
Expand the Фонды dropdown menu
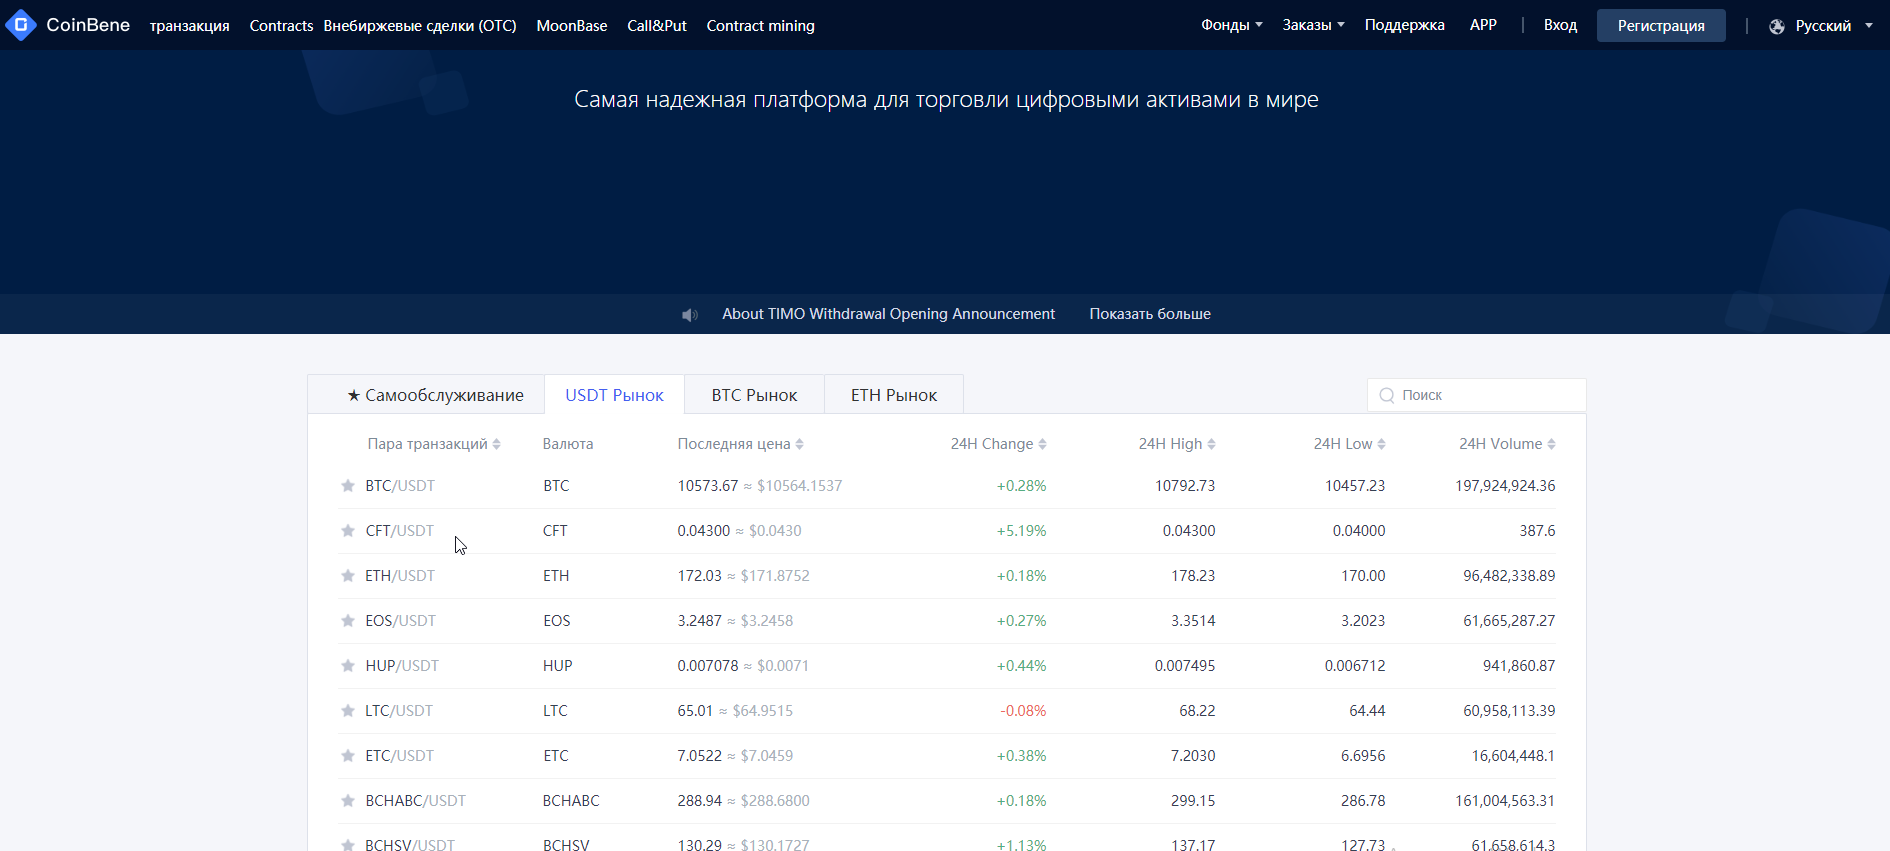[x=1232, y=25]
